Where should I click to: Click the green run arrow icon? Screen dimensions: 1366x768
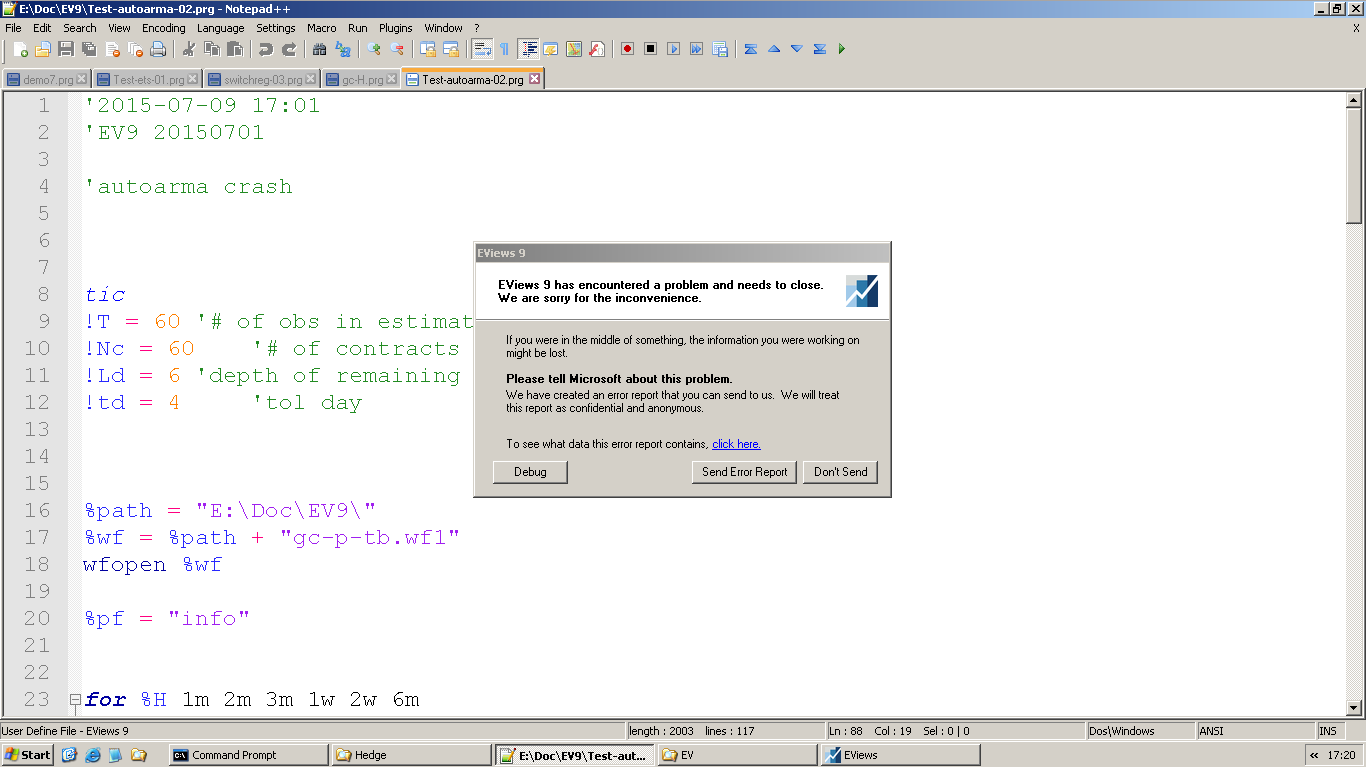[x=842, y=49]
